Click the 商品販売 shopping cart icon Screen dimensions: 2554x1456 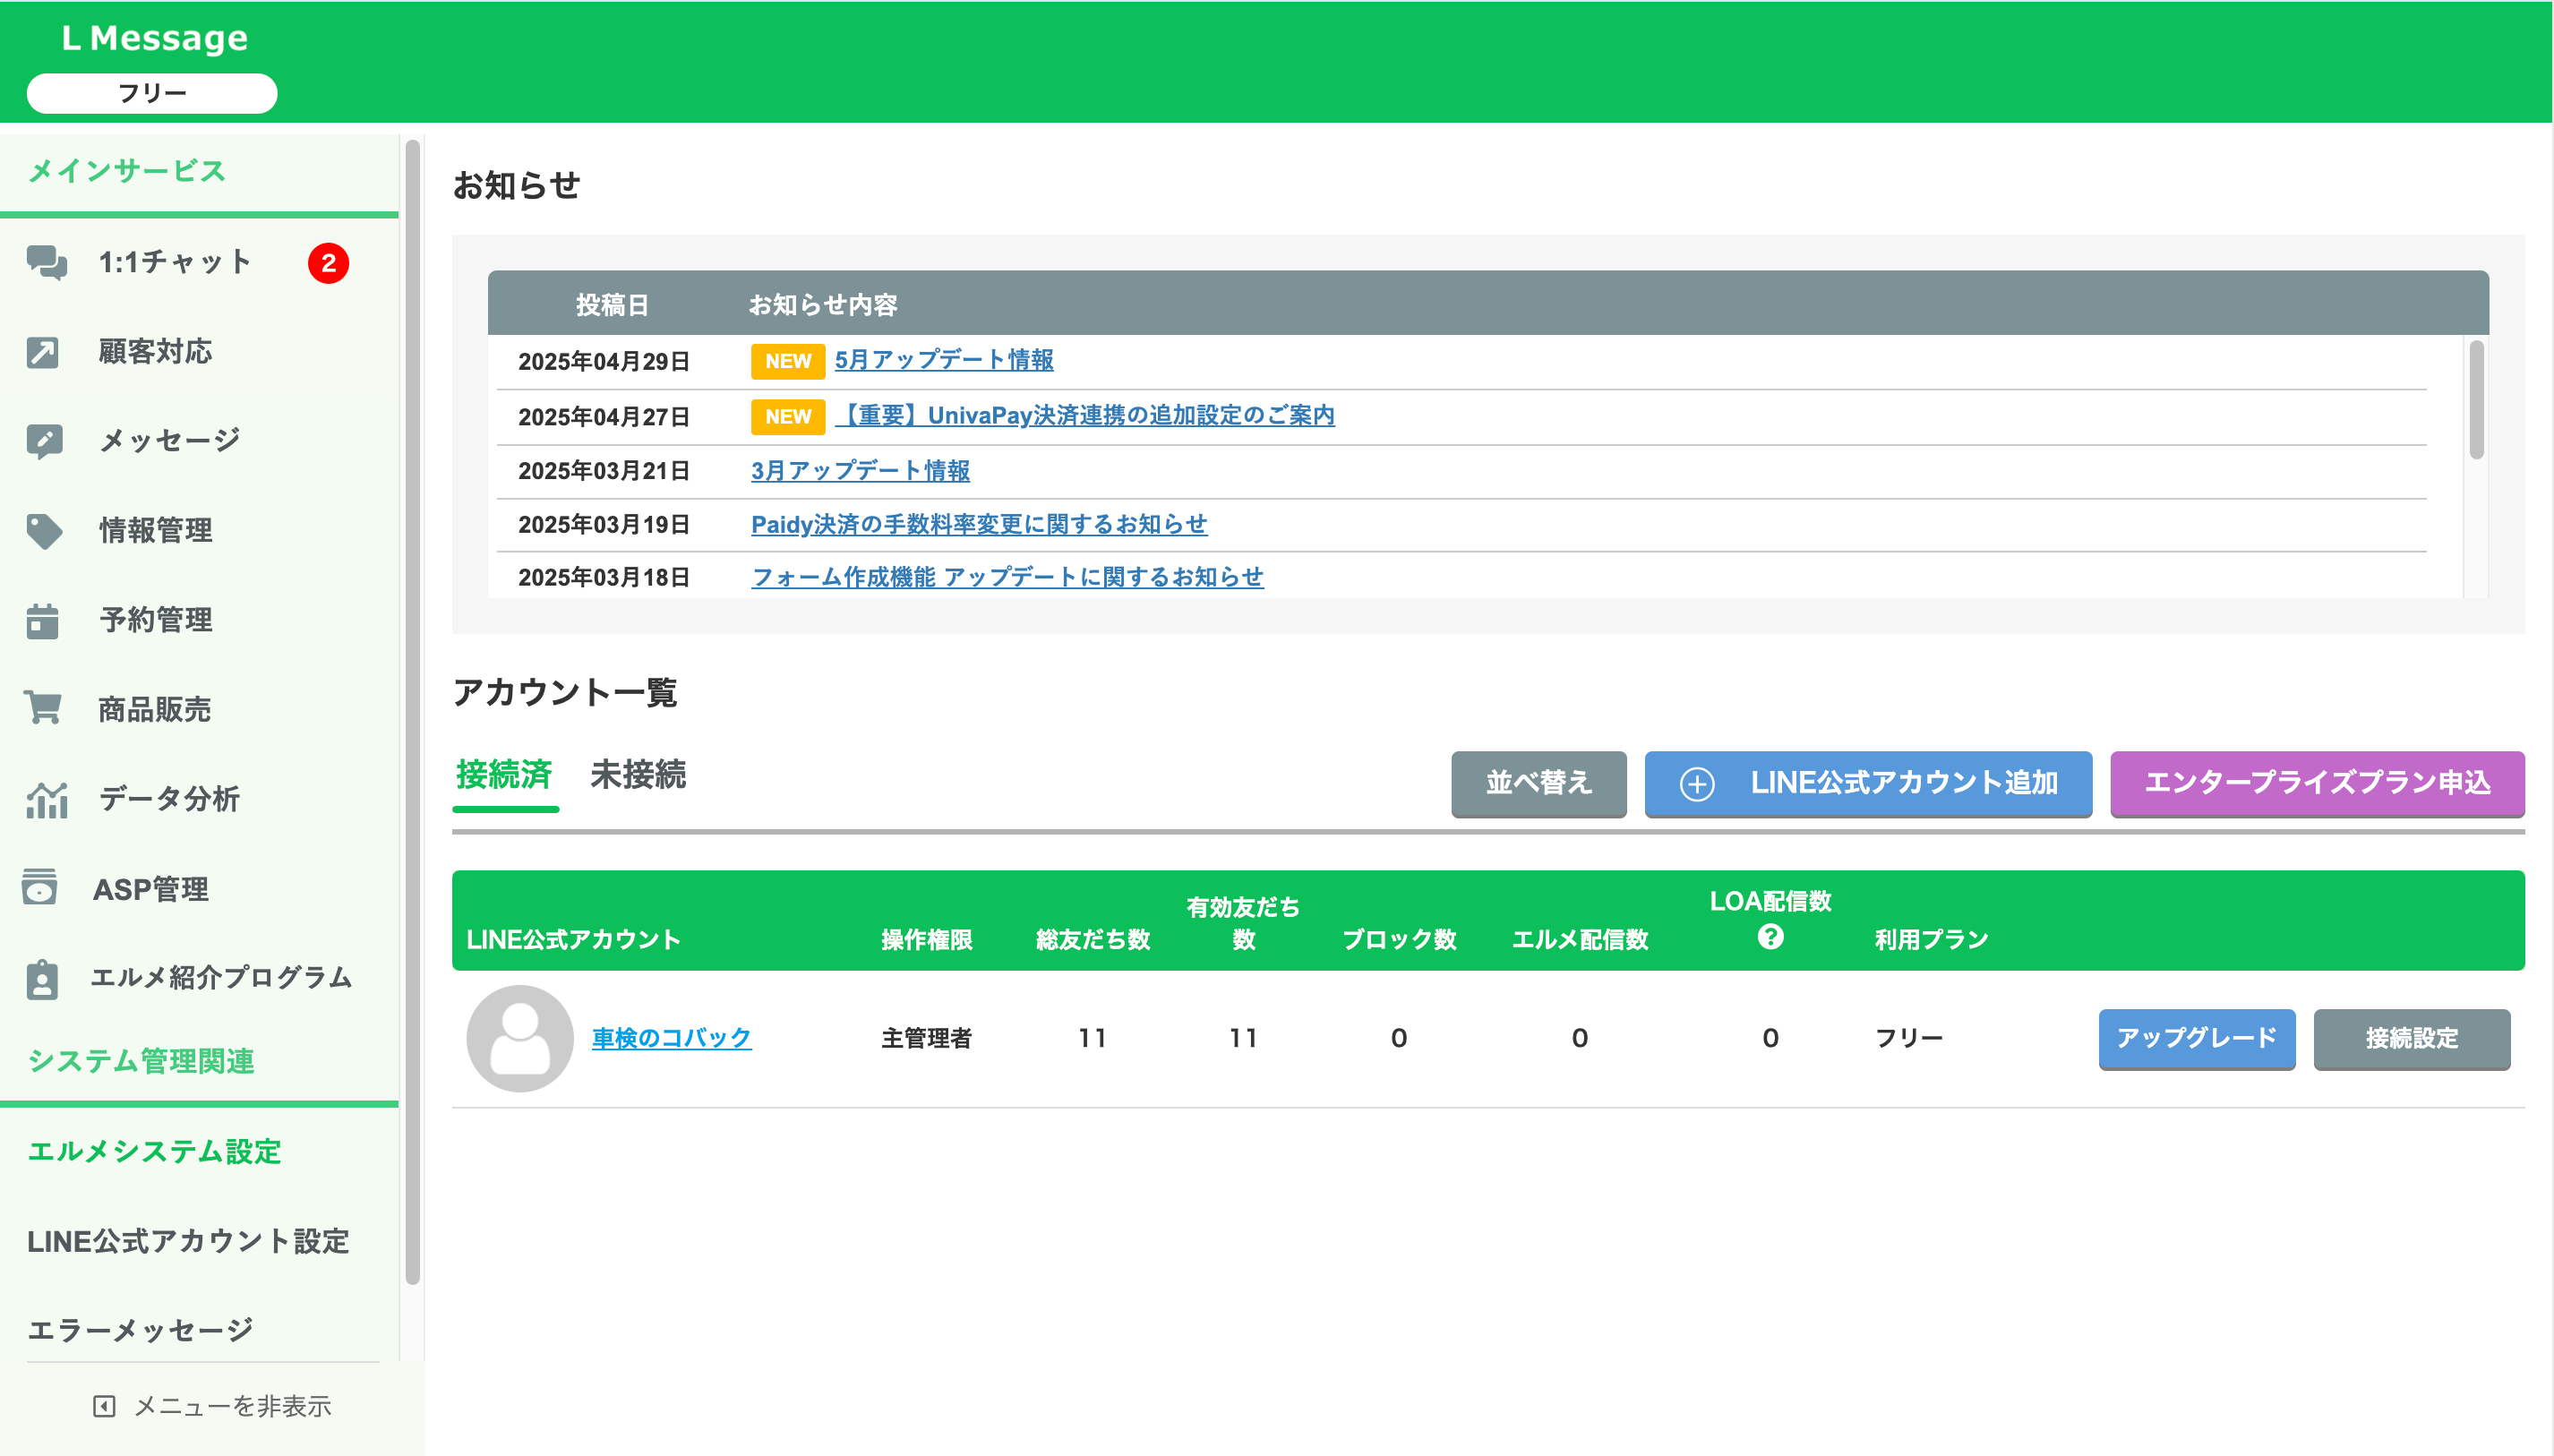point(43,708)
